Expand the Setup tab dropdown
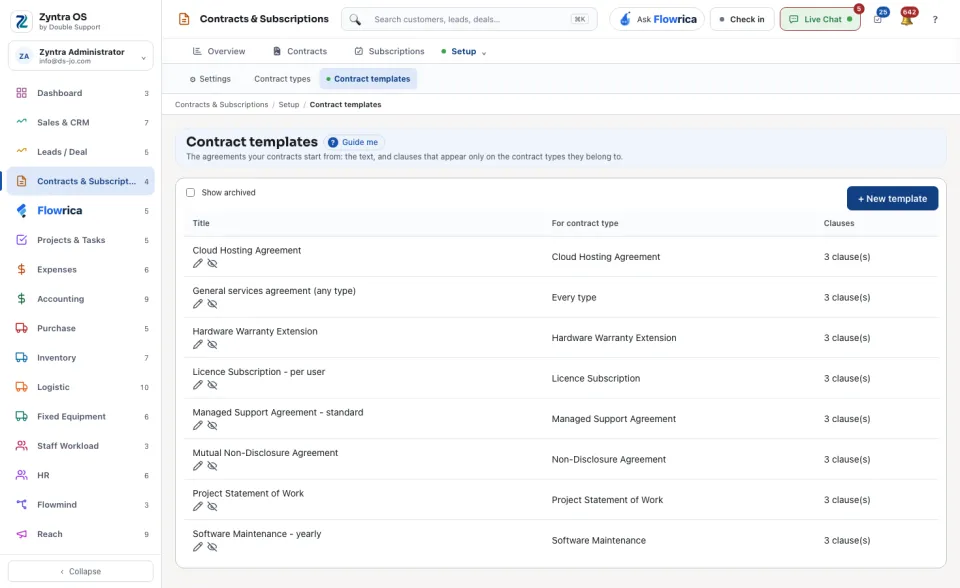The height and width of the screenshot is (588, 960). point(484,53)
